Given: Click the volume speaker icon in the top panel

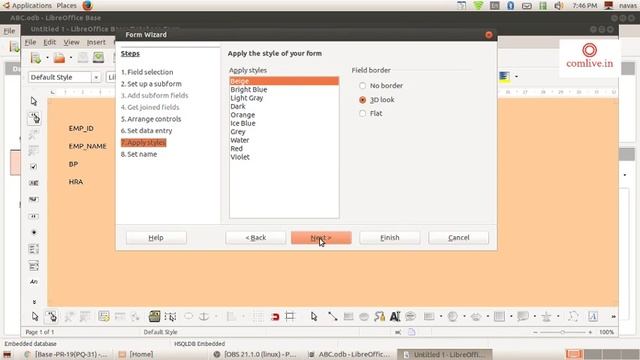Looking at the screenshot, I should pos(558,6).
